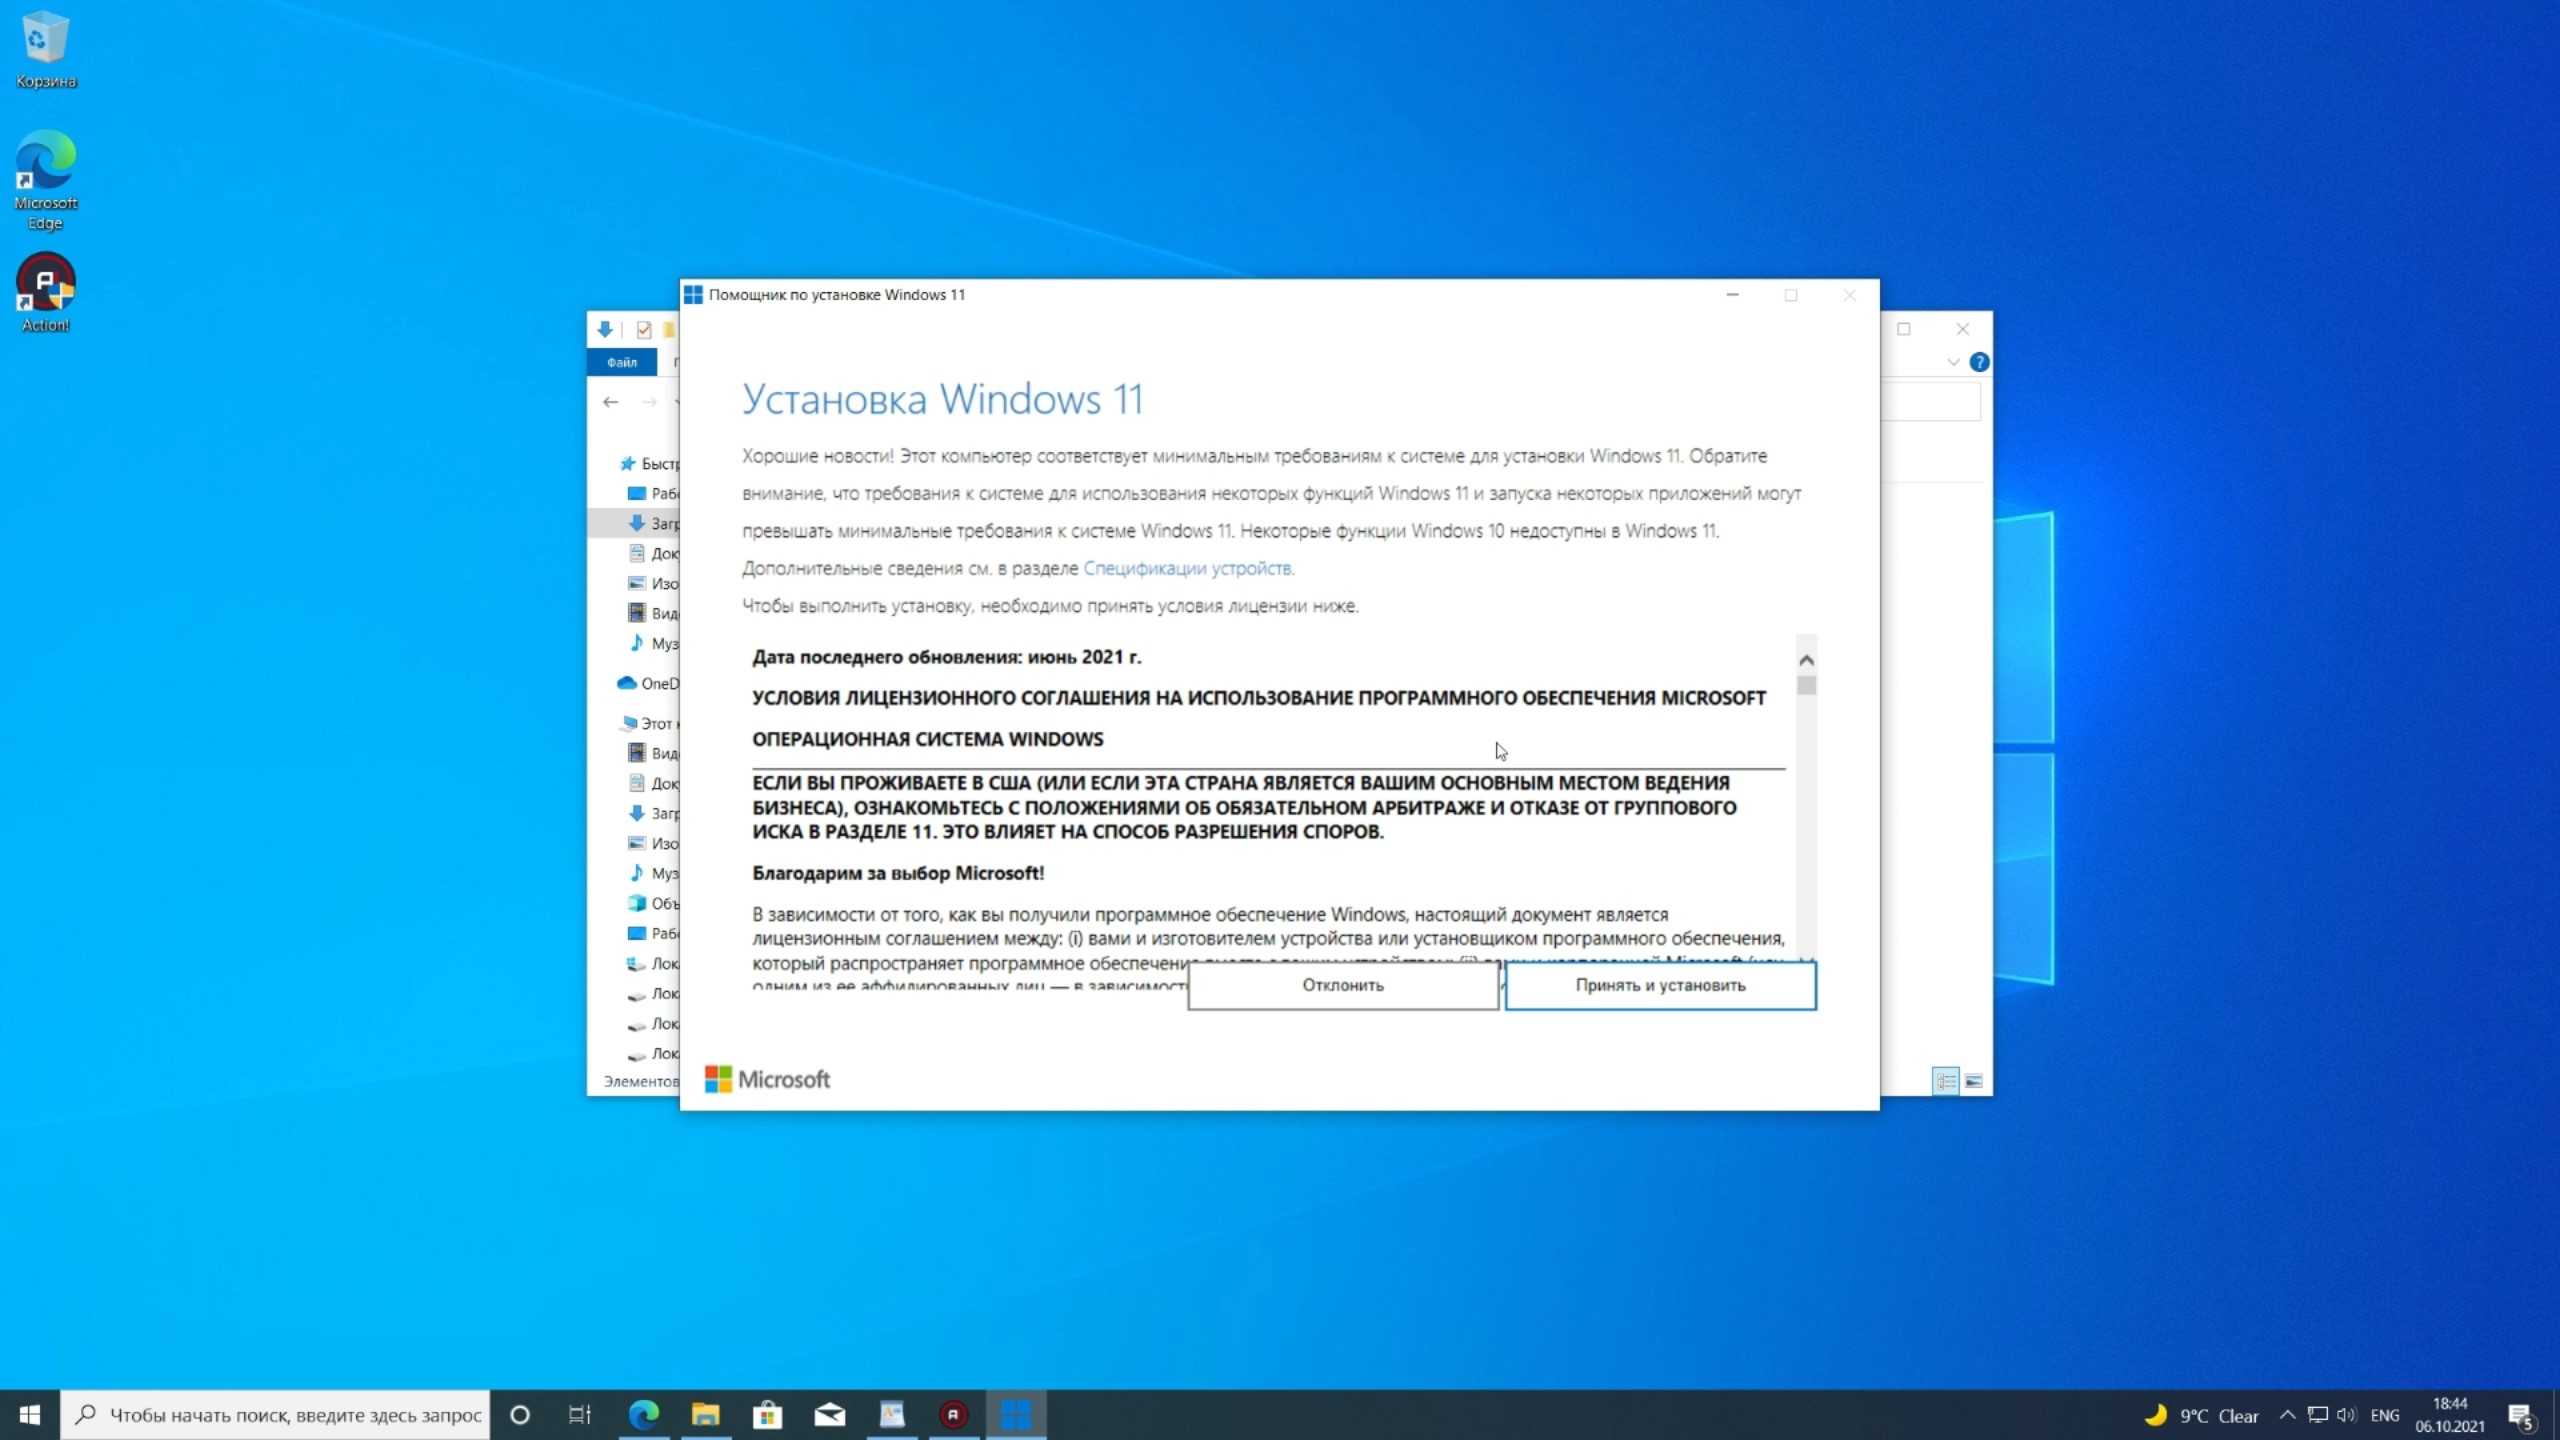Decline license with 'Отклонить' button
Viewport: 2560px width, 1440px height.
(x=1342, y=985)
